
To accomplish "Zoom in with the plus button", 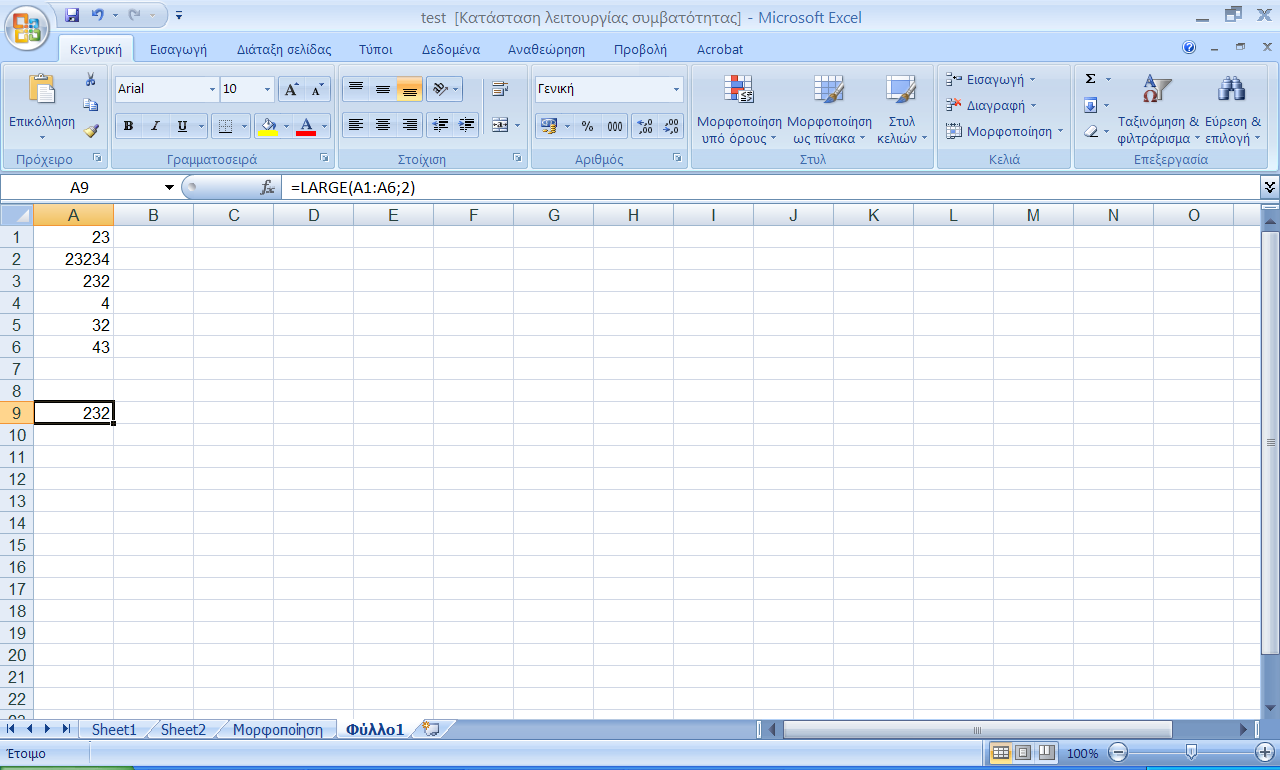I will click(1265, 752).
